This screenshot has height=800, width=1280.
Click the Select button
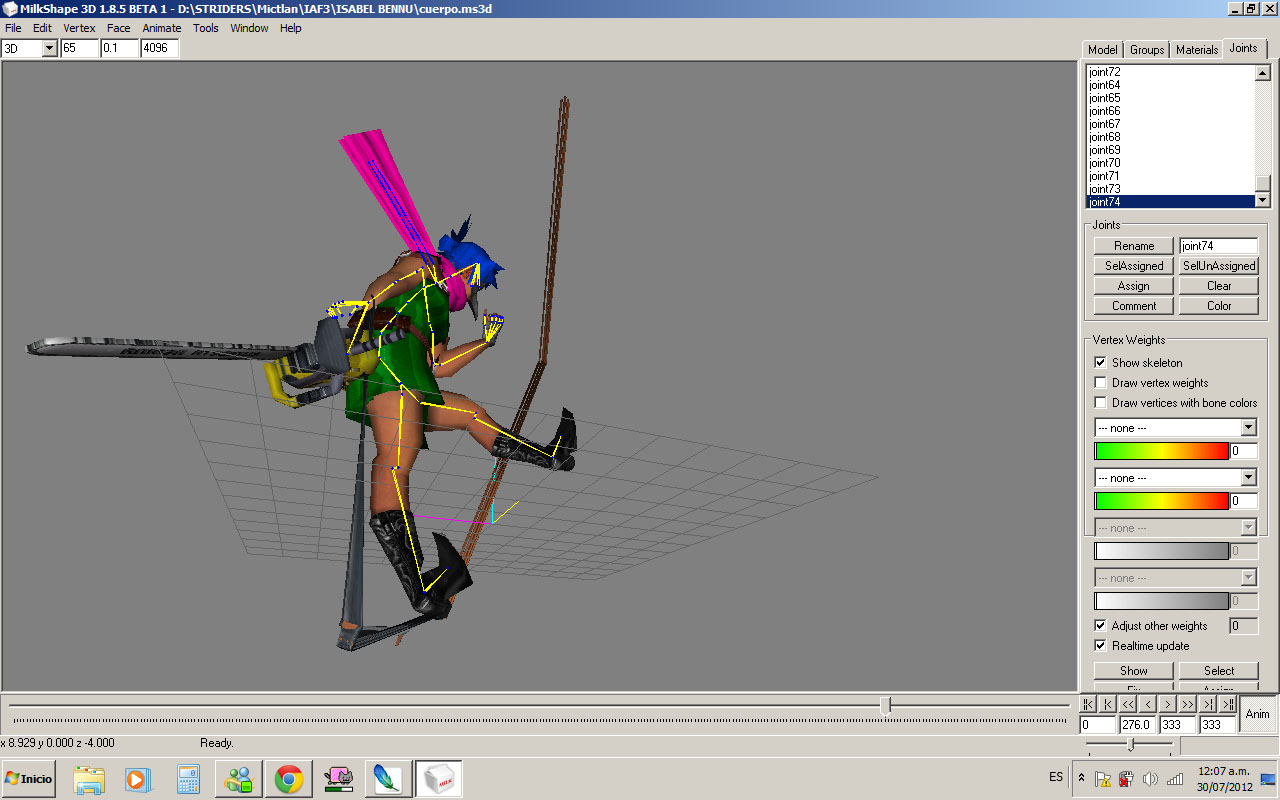click(1219, 671)
